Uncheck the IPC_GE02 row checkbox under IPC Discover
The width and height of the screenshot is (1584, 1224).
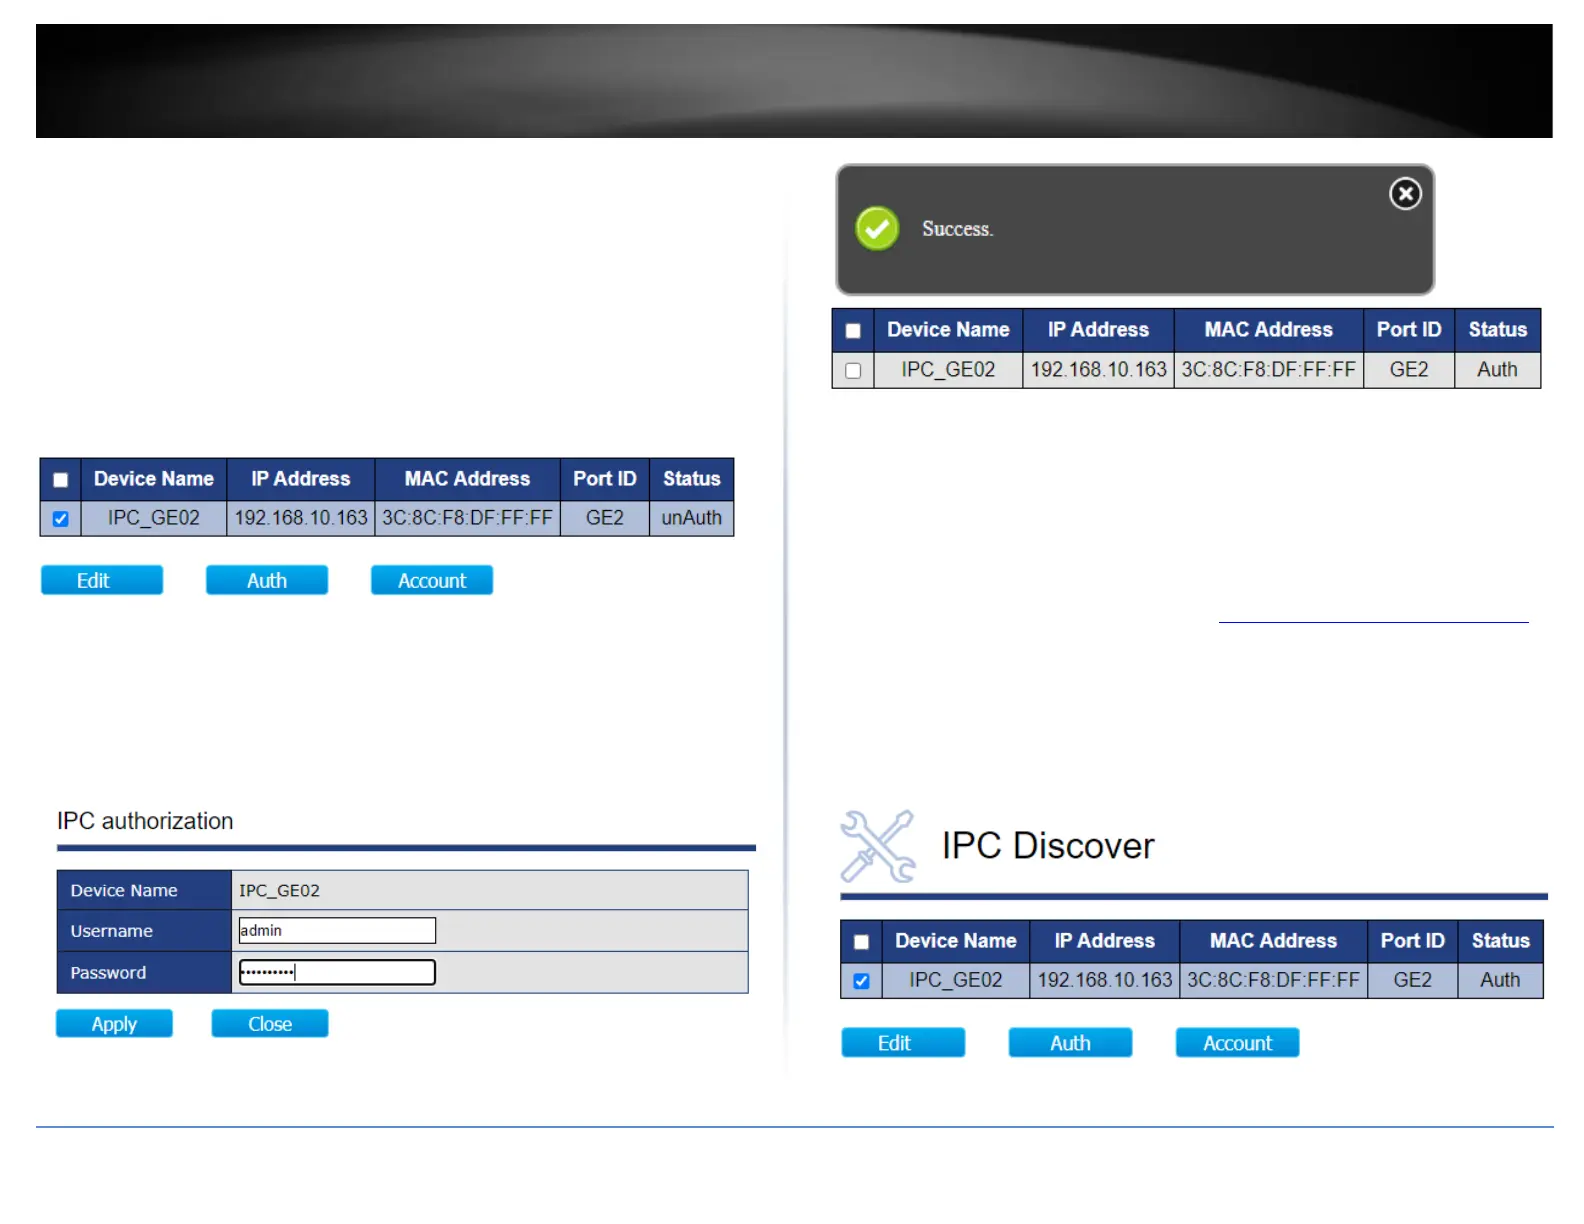861,981
